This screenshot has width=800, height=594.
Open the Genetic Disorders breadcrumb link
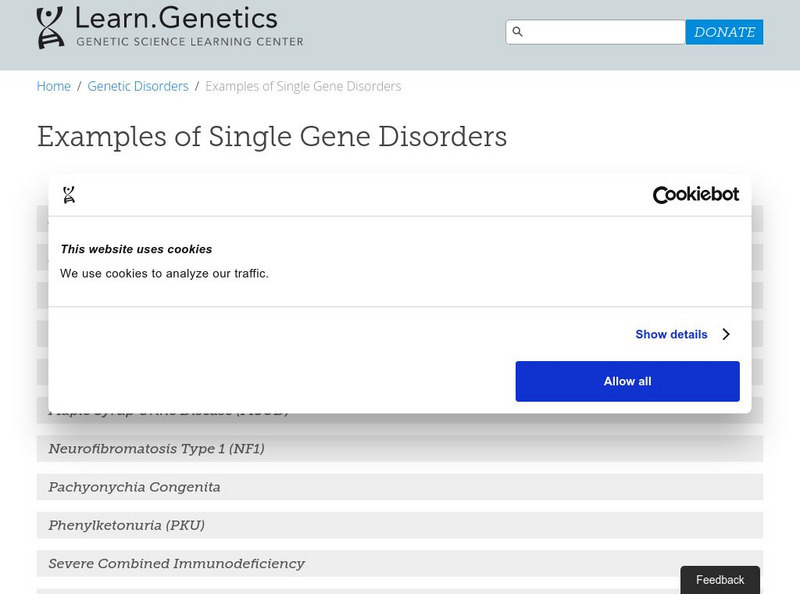pos(138,86)
